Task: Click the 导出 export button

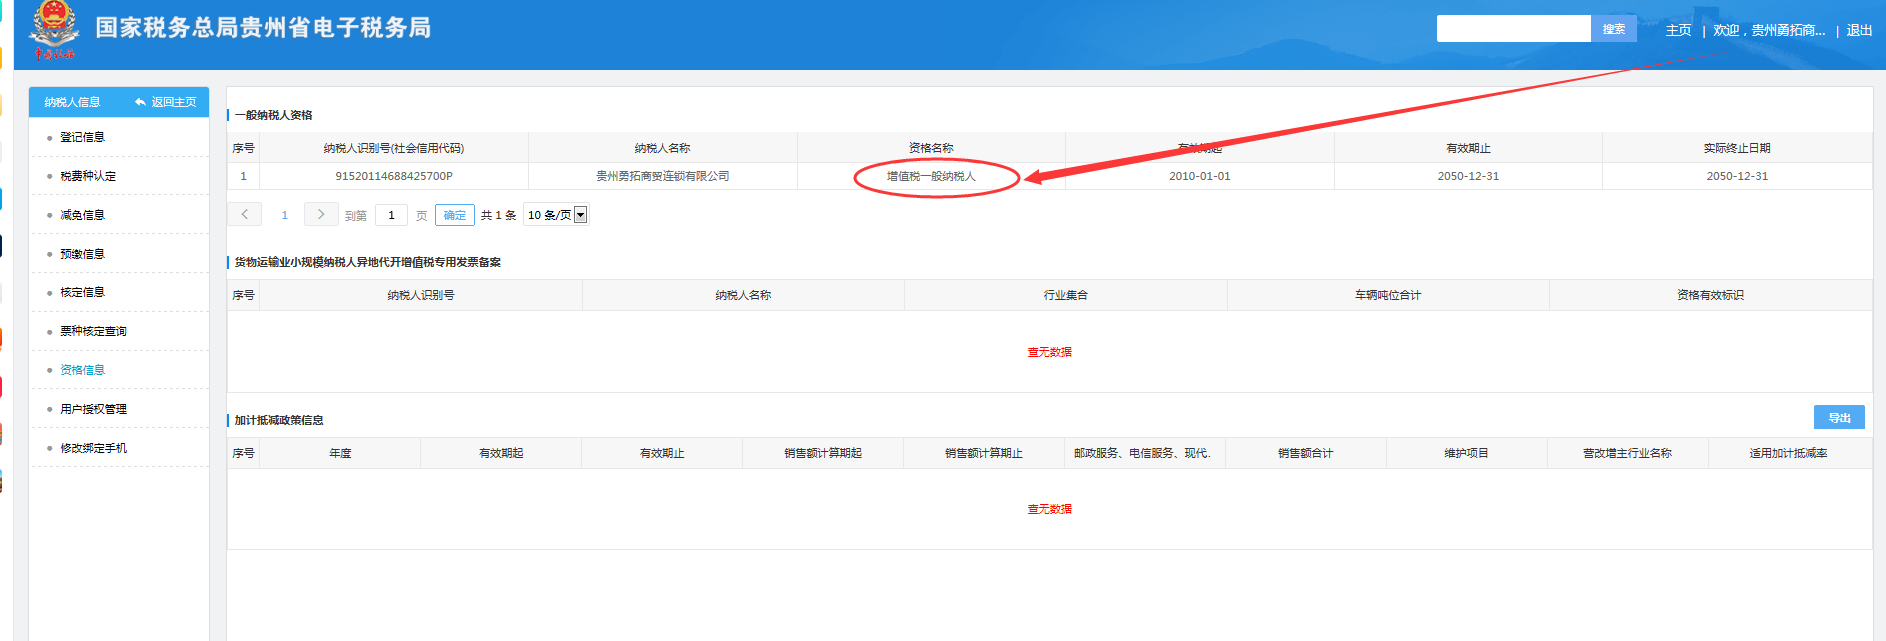Action: [1839, 418]
